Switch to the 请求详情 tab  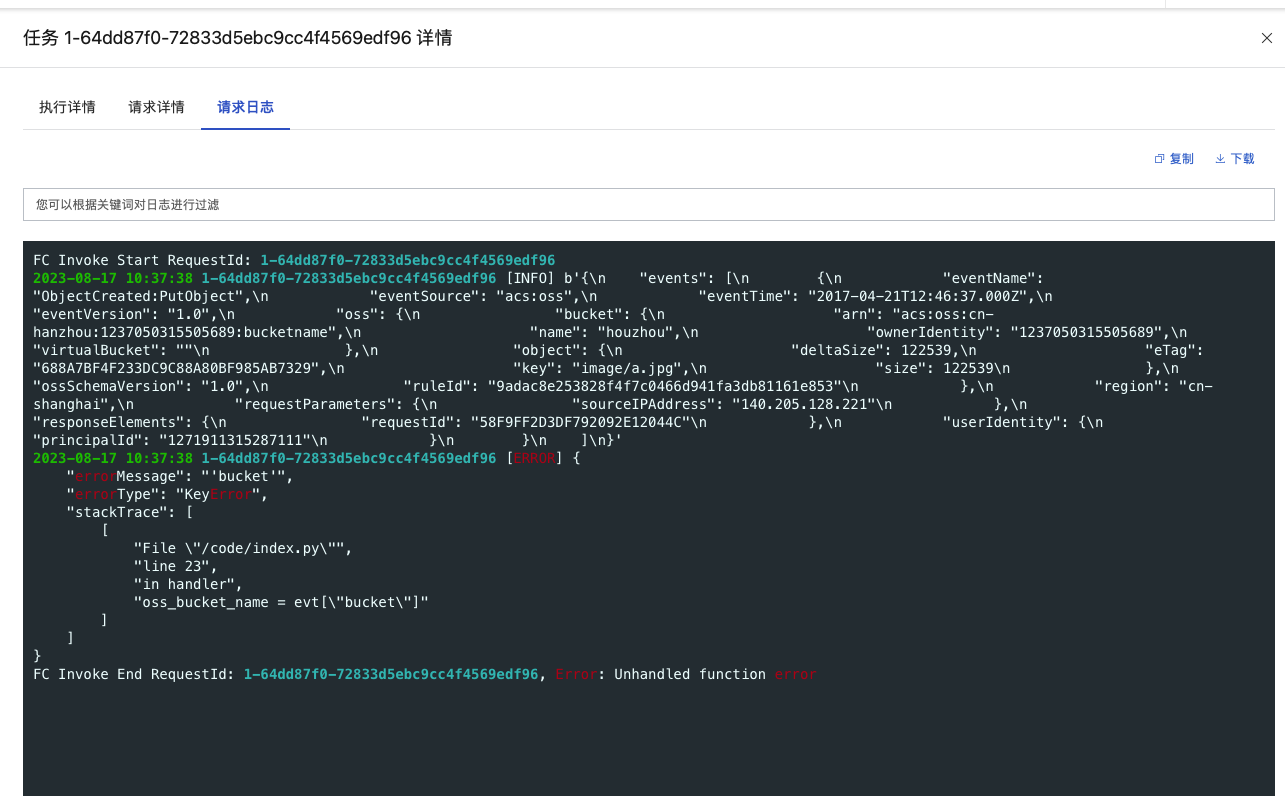[156, 107]
